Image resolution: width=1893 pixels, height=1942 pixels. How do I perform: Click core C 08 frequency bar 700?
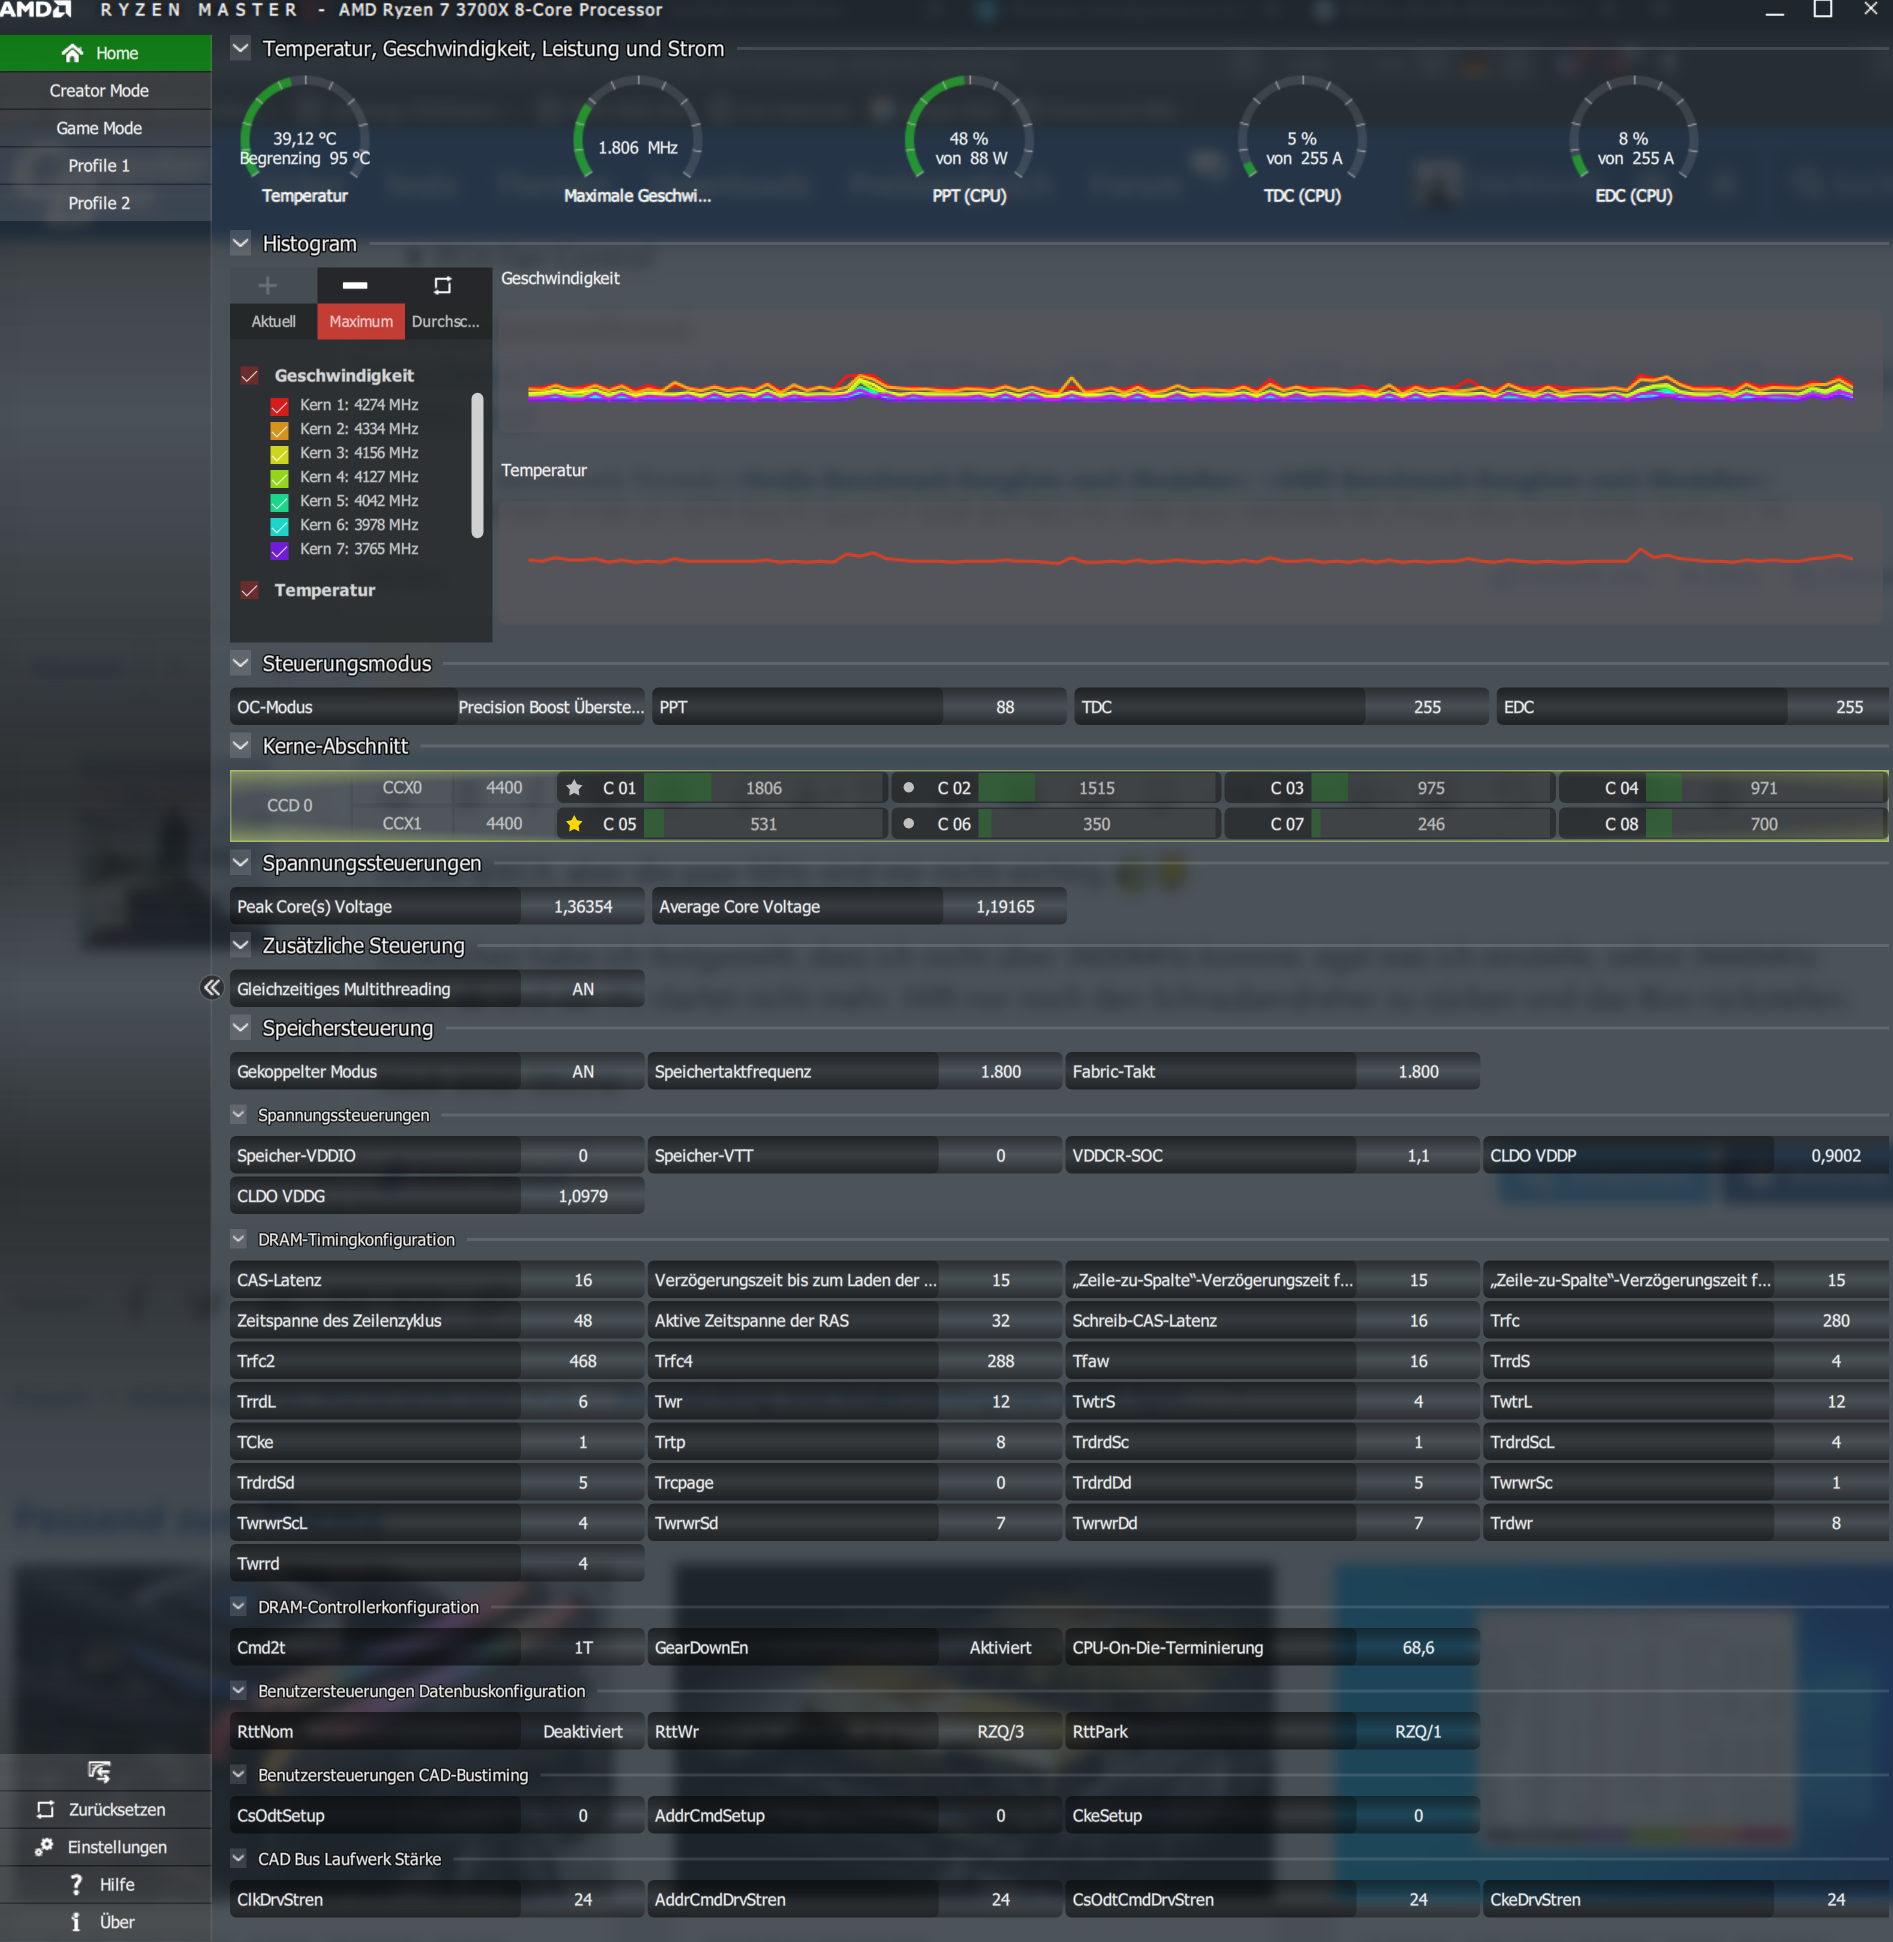tap(1766, 824)
